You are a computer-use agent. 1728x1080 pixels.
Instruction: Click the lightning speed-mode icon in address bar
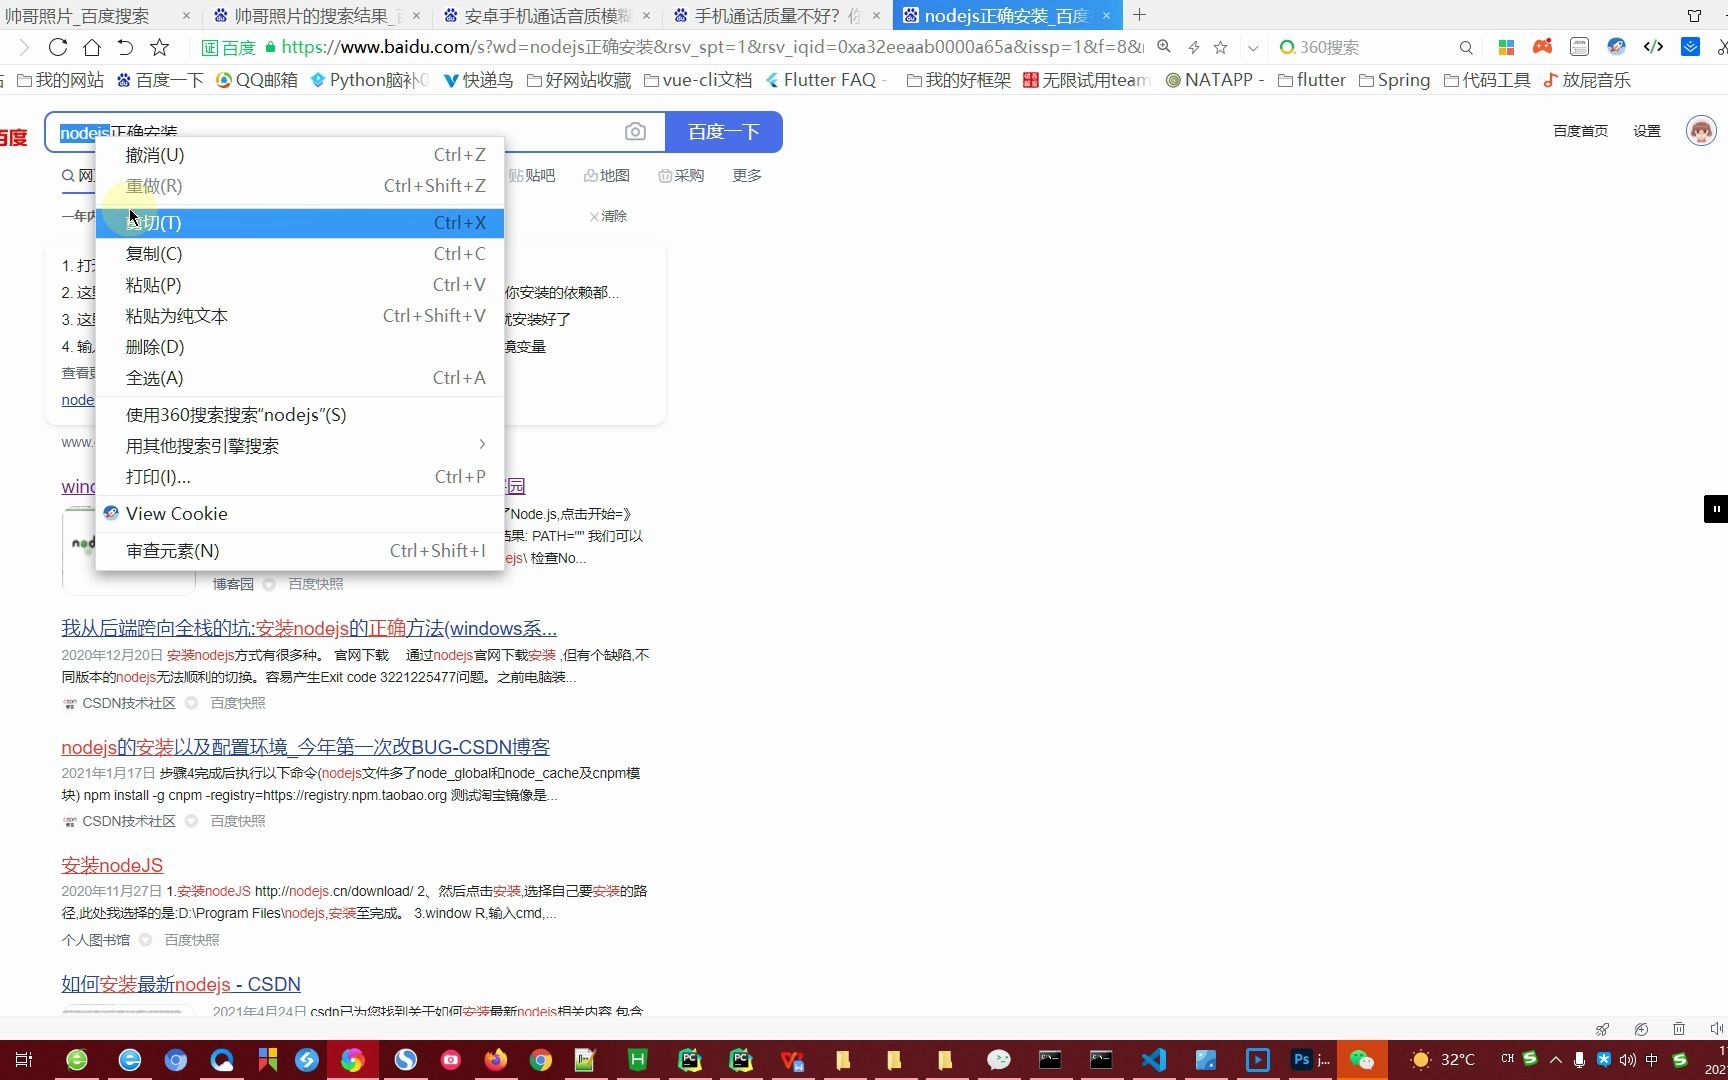pyautogui.click(x=1193, y=47)
